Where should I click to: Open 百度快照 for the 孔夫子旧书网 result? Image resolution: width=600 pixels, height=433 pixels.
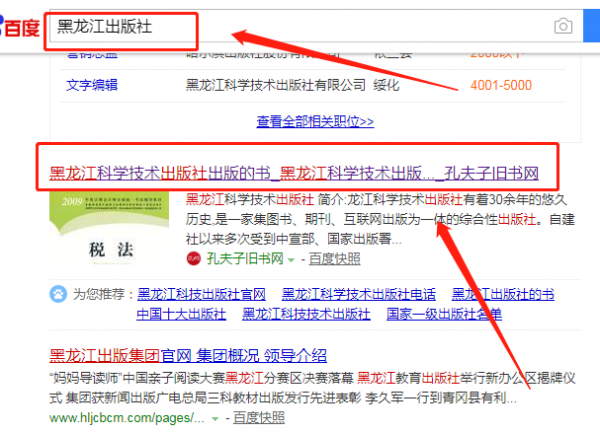(334, 259)
